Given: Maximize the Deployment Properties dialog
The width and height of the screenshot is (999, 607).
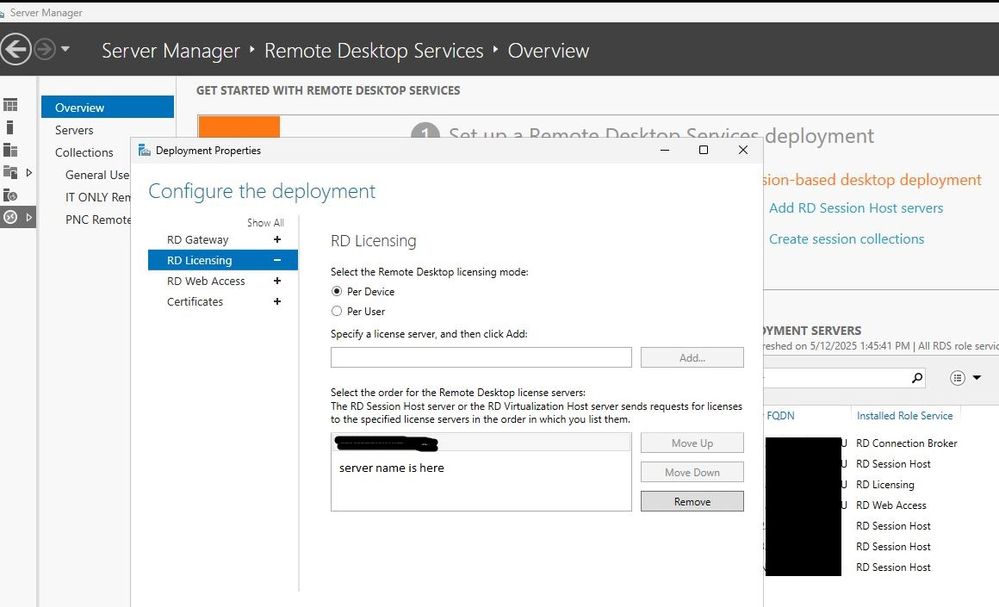Looking at the screenshot, I should point(703,150).
